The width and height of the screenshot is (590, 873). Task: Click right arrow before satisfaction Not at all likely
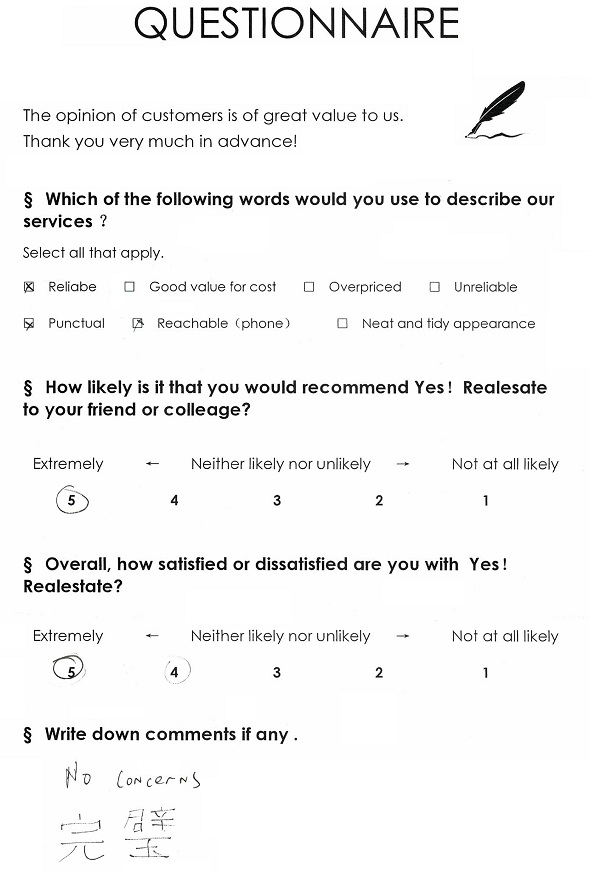[403, 636]
